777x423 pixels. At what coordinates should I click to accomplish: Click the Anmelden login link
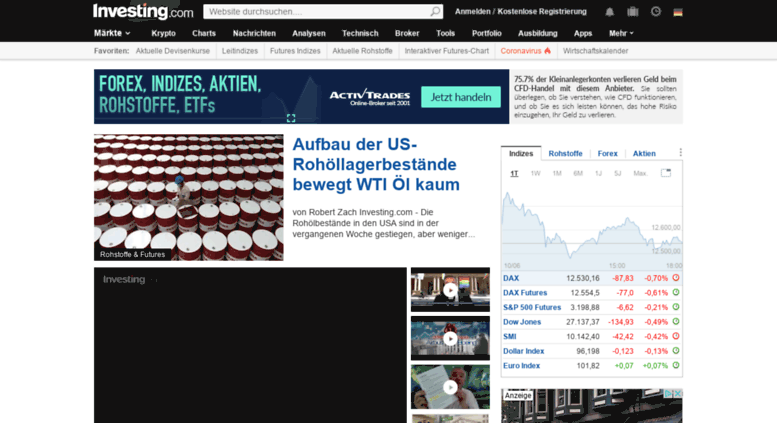point(472,11)
